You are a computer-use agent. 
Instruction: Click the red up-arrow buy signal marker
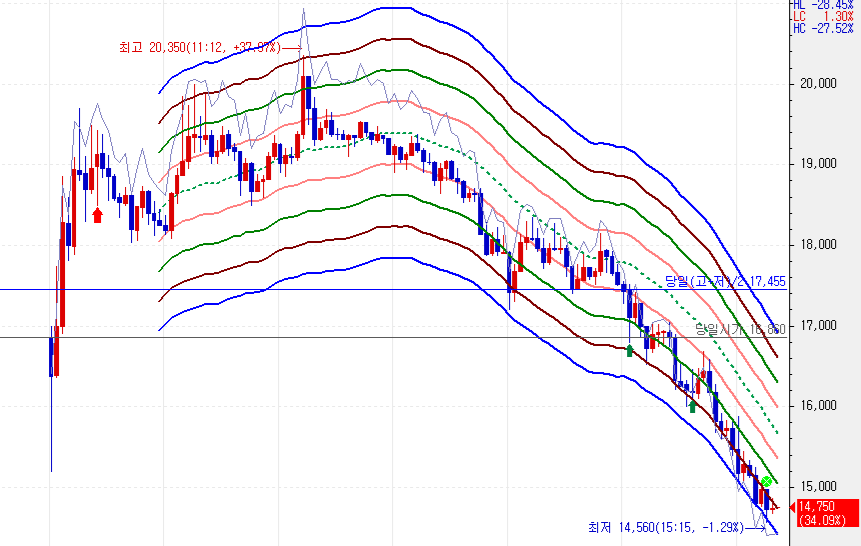pos(97,215)
